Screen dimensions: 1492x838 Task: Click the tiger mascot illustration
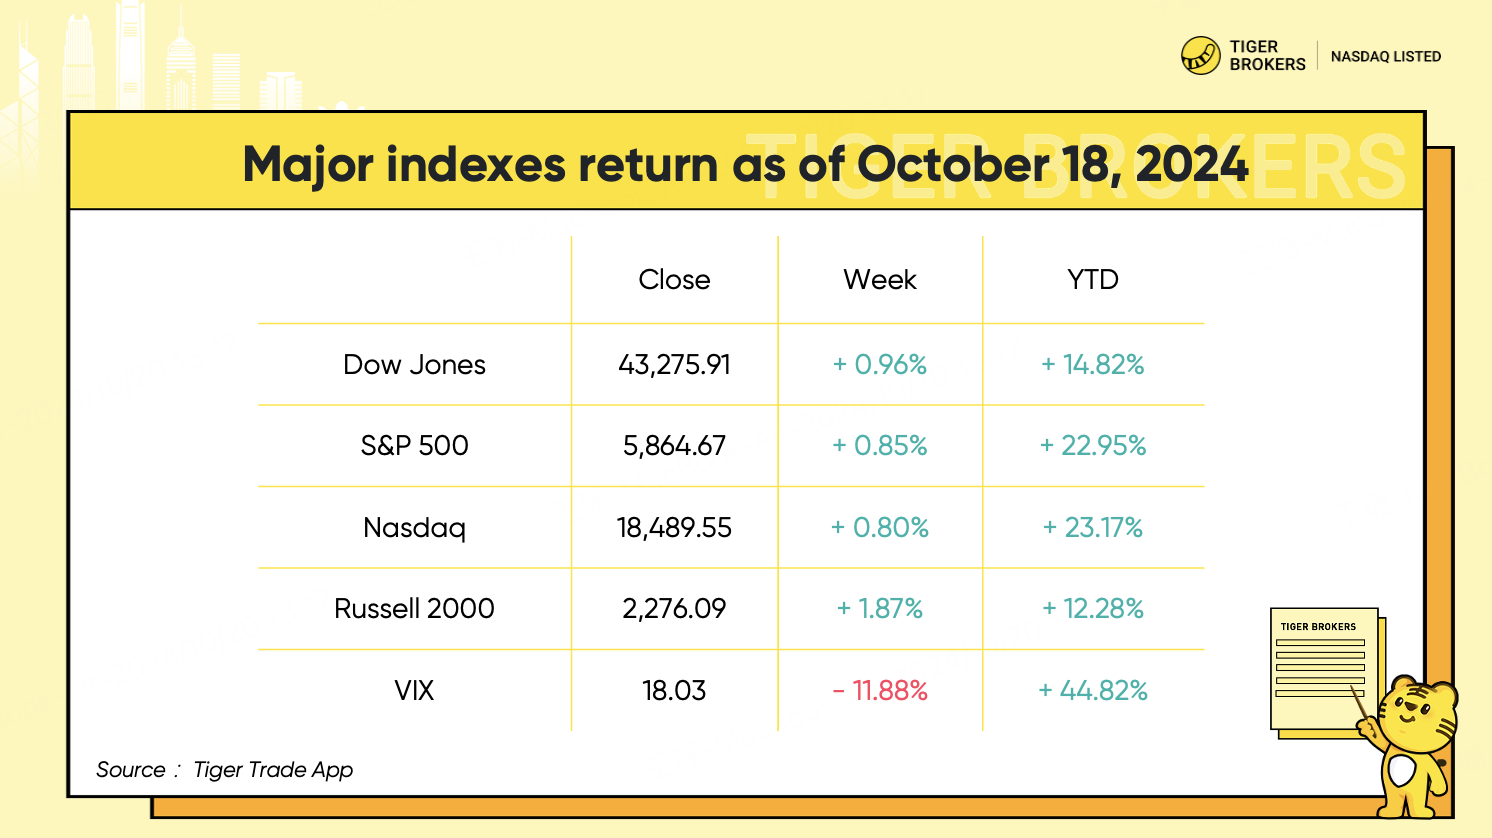point(1412,746)
